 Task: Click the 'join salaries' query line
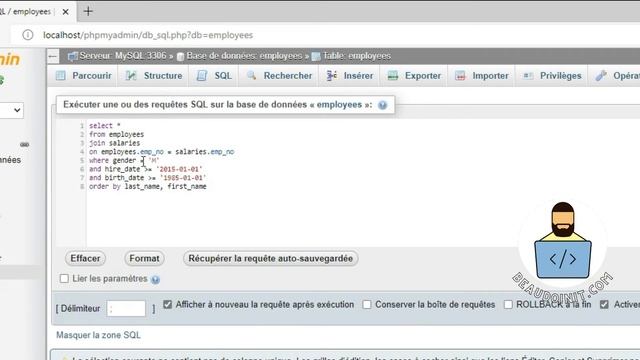115,143
